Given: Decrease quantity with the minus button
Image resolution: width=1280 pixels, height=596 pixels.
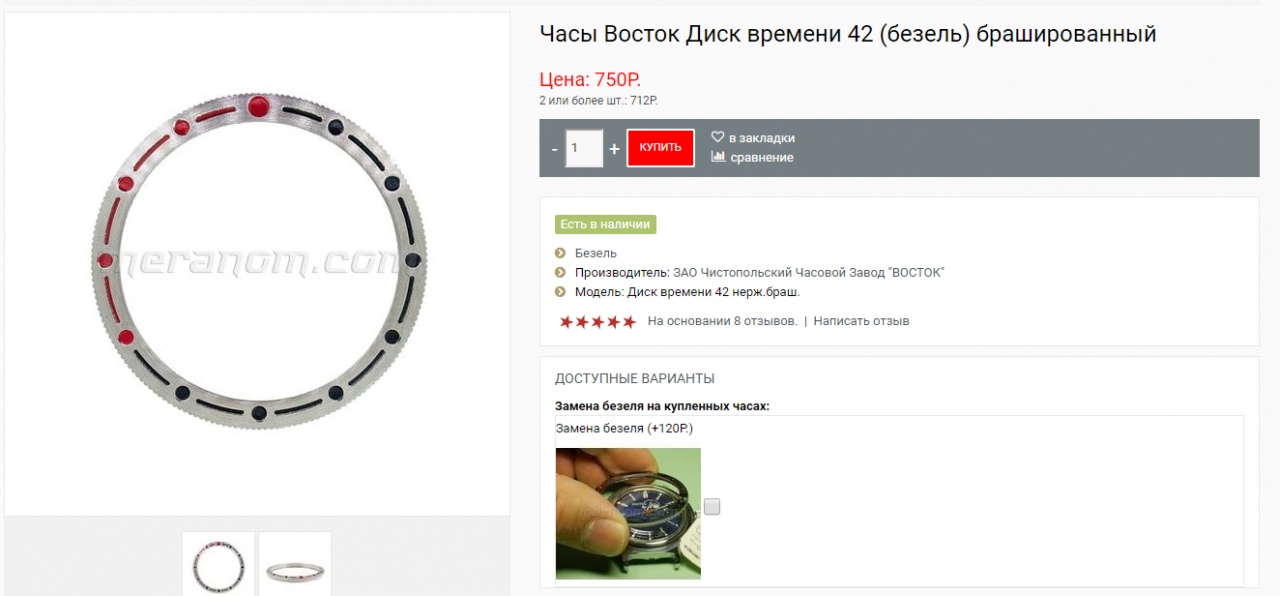Looking at the screenshot, I should click(555, 149).
